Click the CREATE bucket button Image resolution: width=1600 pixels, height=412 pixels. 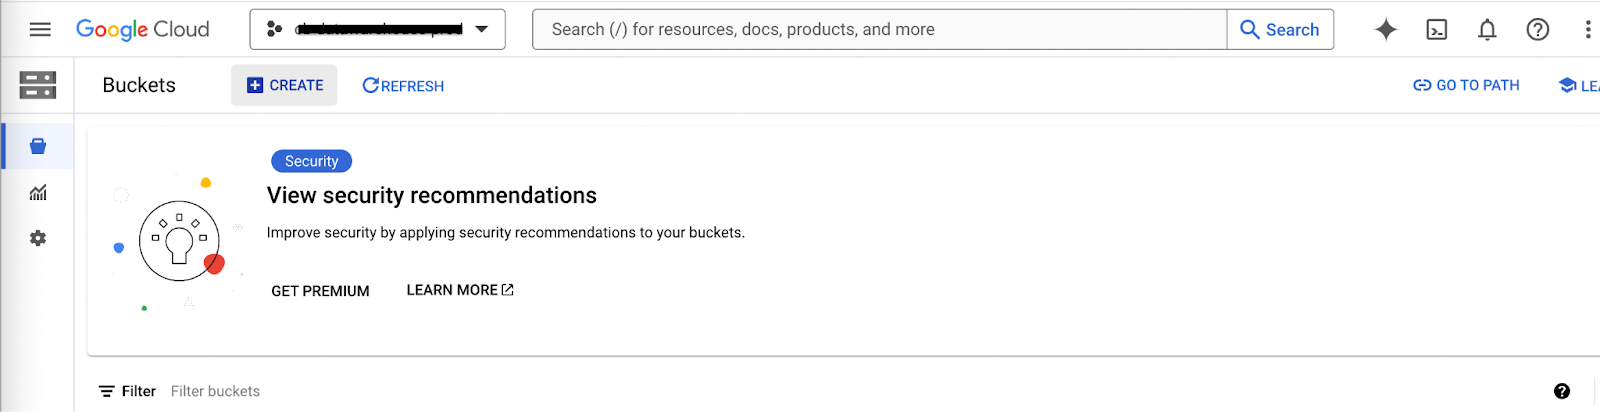[285, 86]
